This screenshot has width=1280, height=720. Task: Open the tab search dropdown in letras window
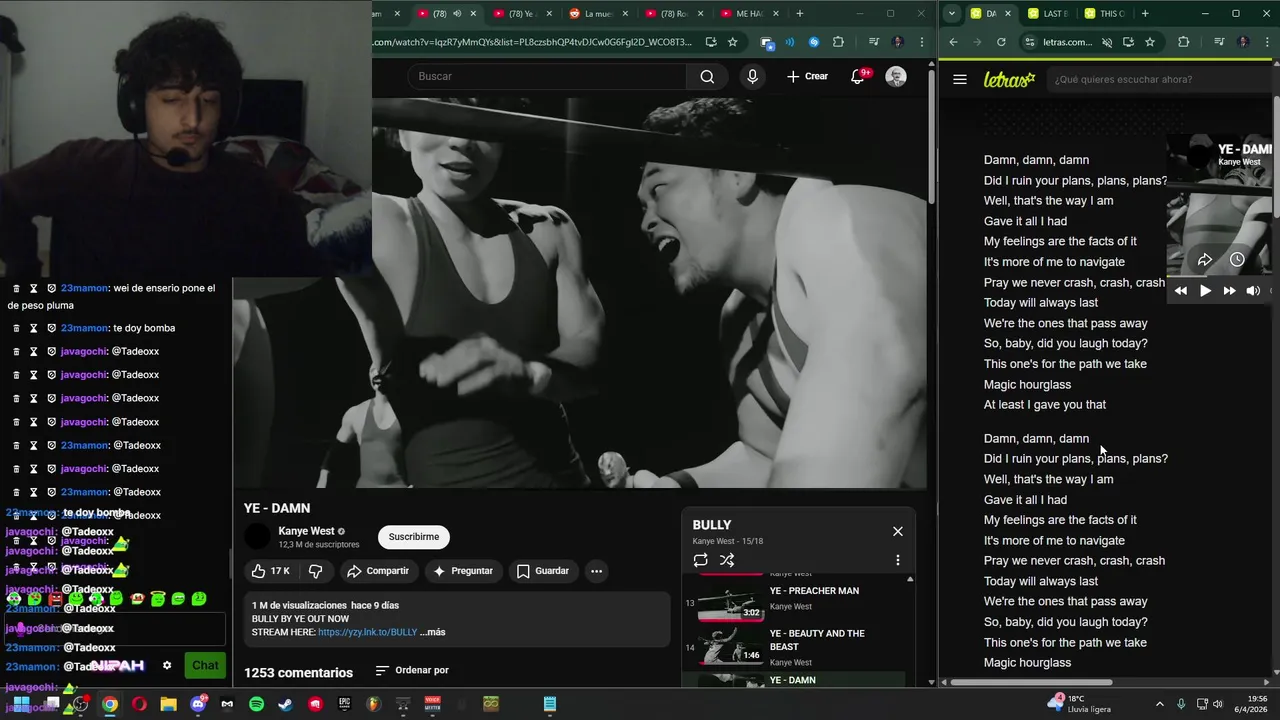click(951, 14)
